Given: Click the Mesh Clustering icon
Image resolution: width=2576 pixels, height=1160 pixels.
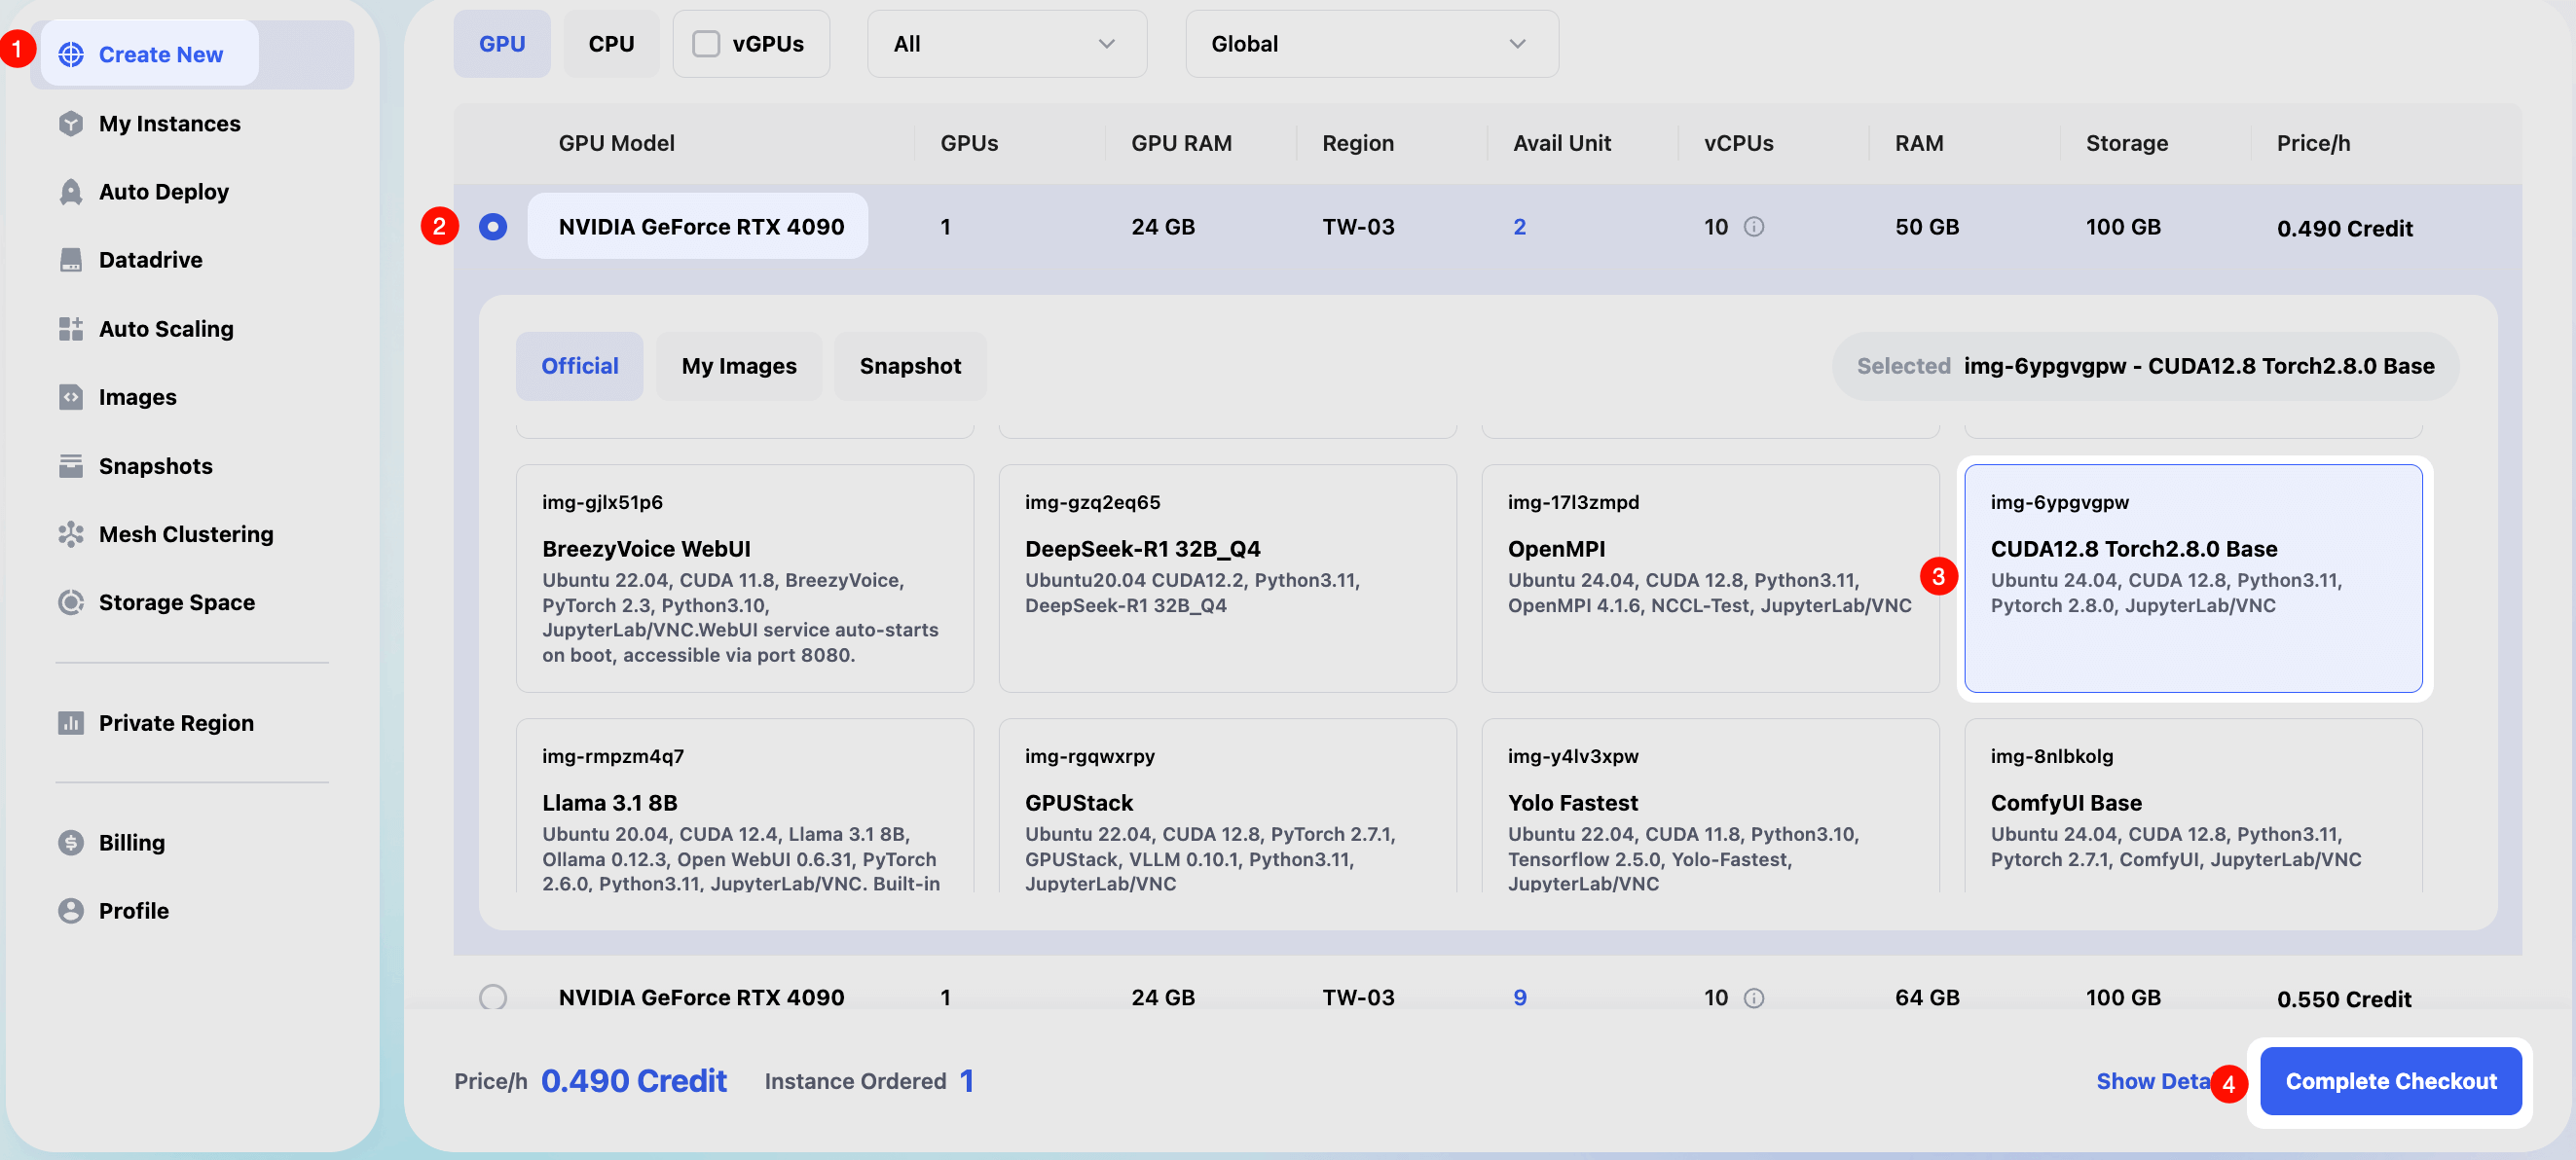Looking at the screenshot, I should coord(71,535).
